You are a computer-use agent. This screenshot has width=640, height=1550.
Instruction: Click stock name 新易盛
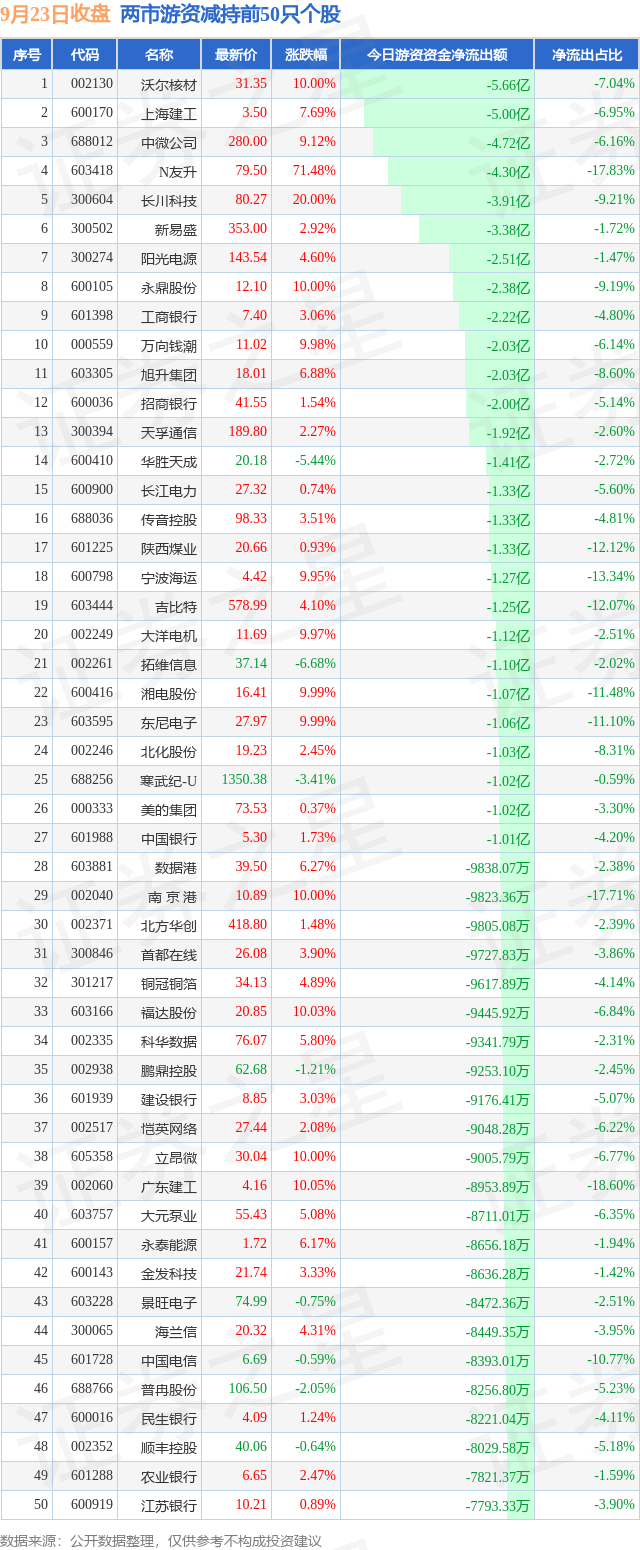176,229
